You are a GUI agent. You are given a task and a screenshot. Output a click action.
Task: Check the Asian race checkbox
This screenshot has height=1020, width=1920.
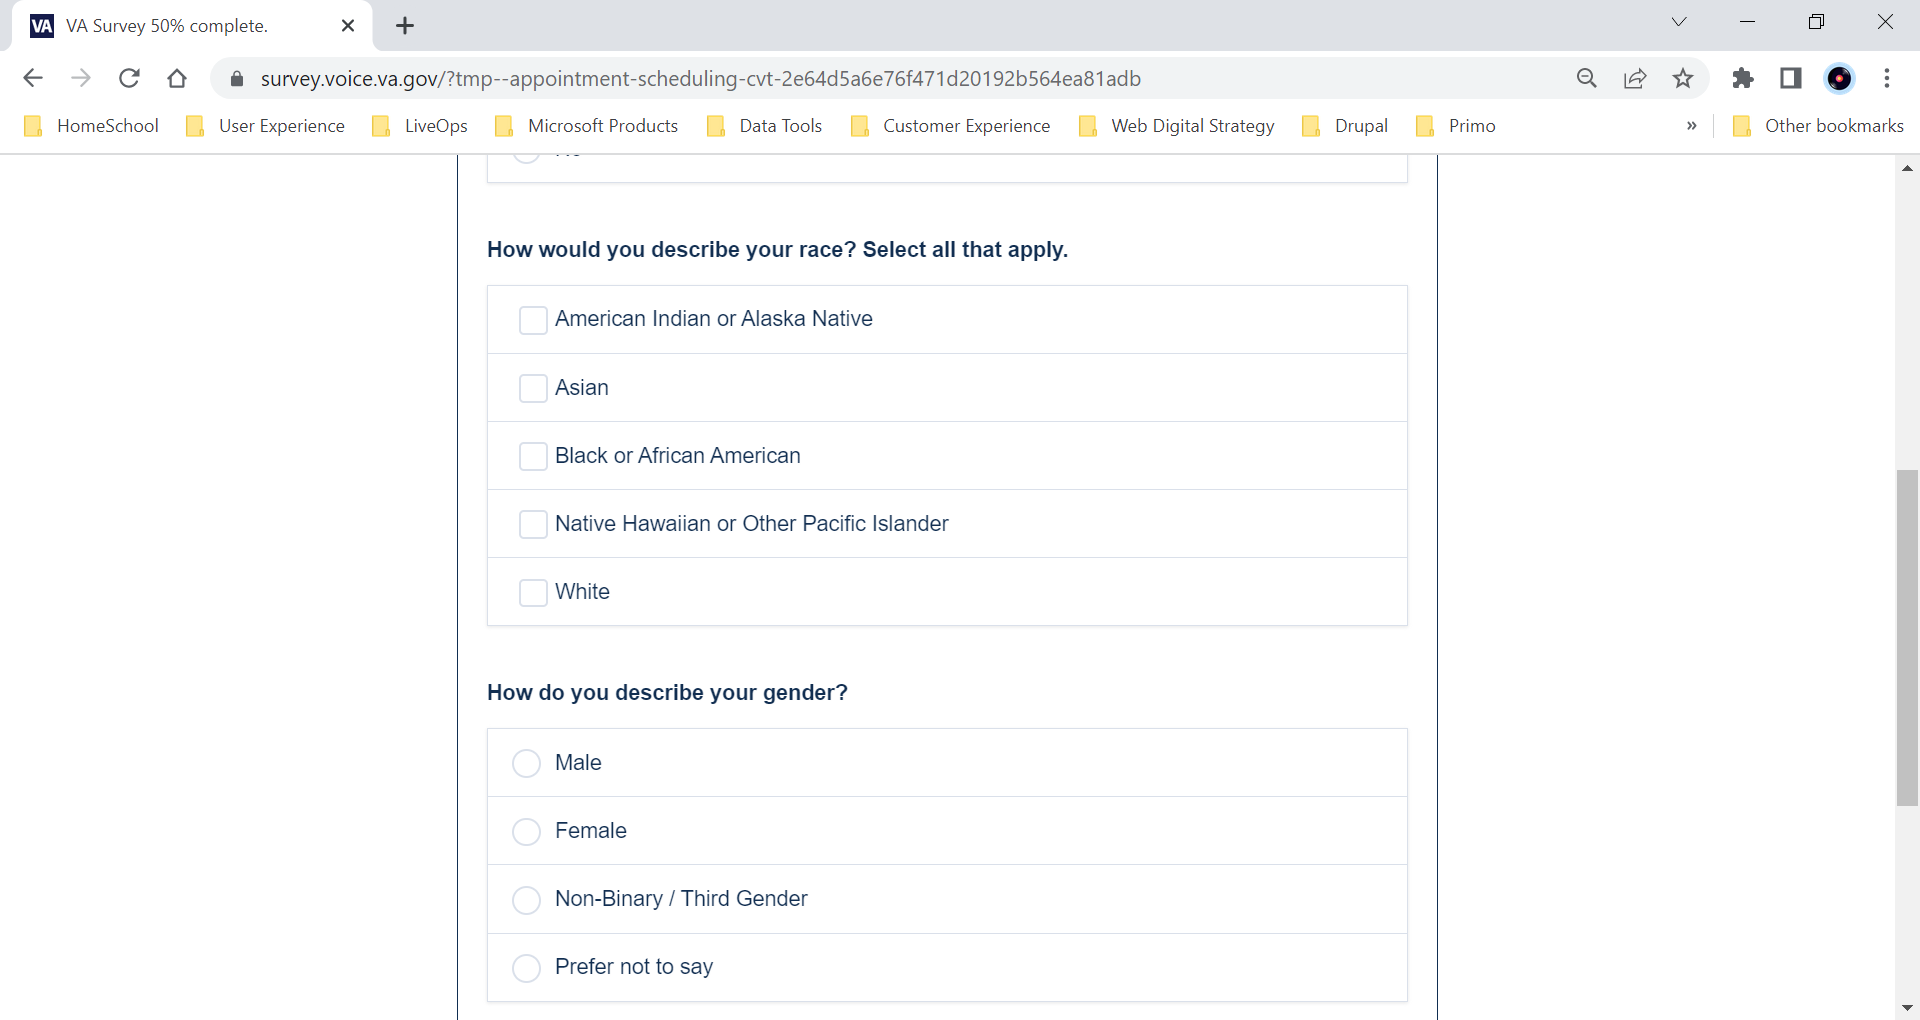click(533, 388)
